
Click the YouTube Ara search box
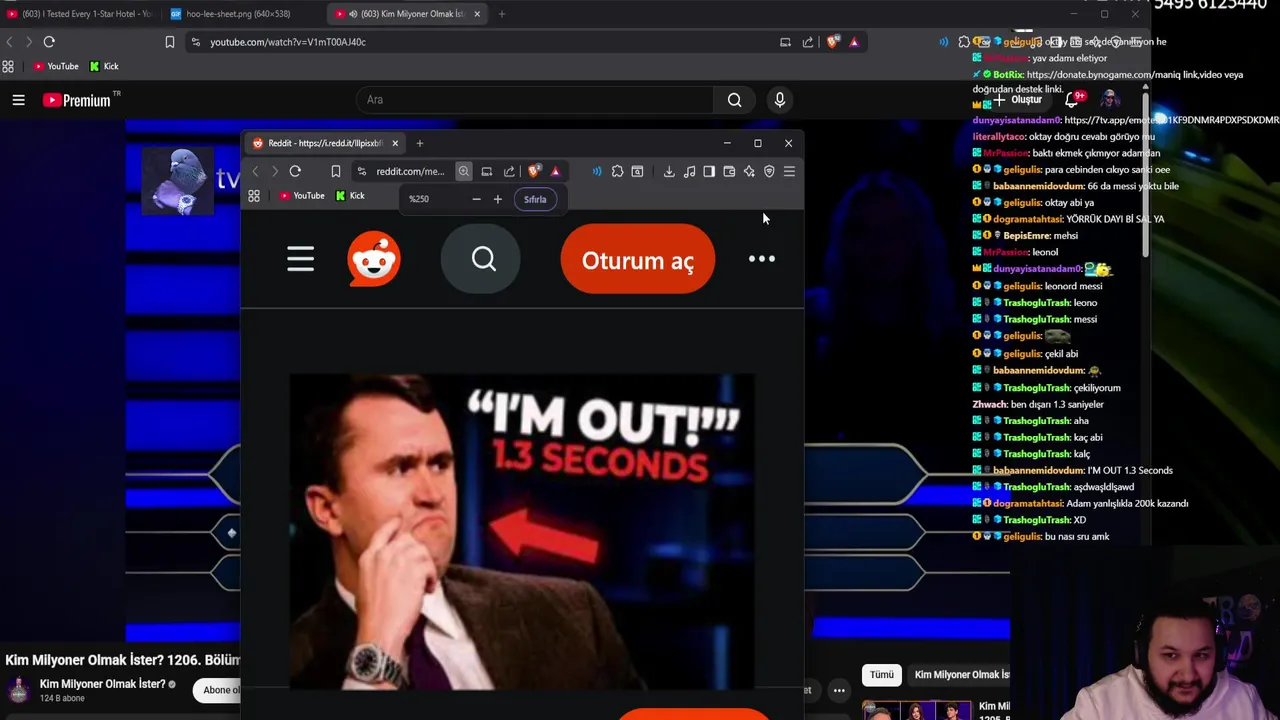coord(535,99)
